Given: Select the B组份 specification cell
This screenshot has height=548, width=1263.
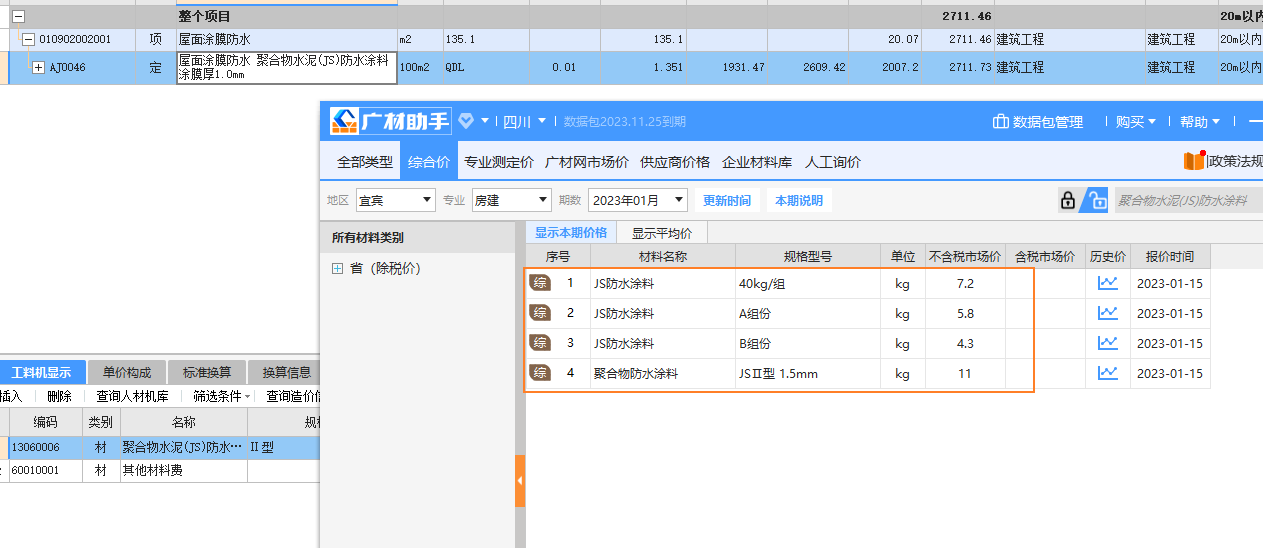Looking at the screenshot, I should [x=807, y=343].
